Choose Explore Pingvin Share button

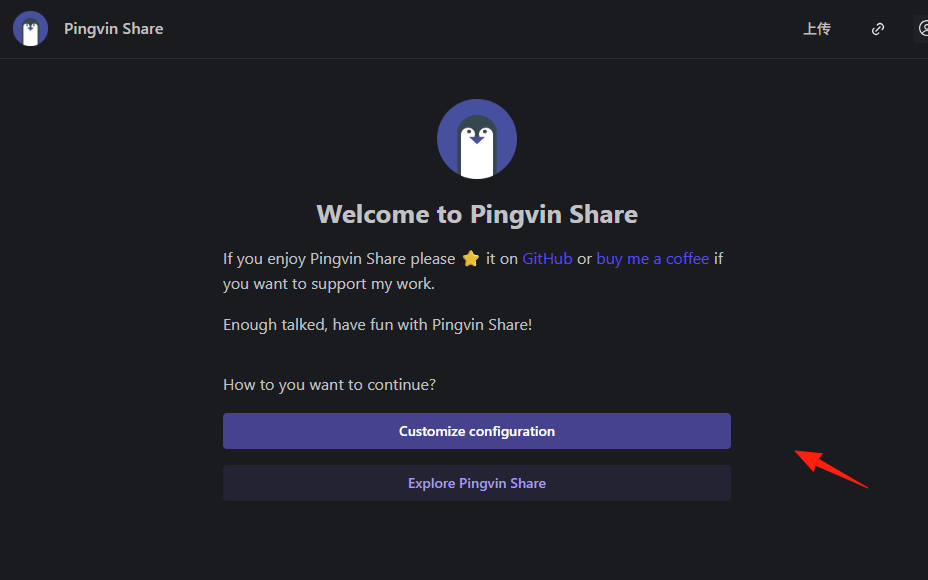477,483
